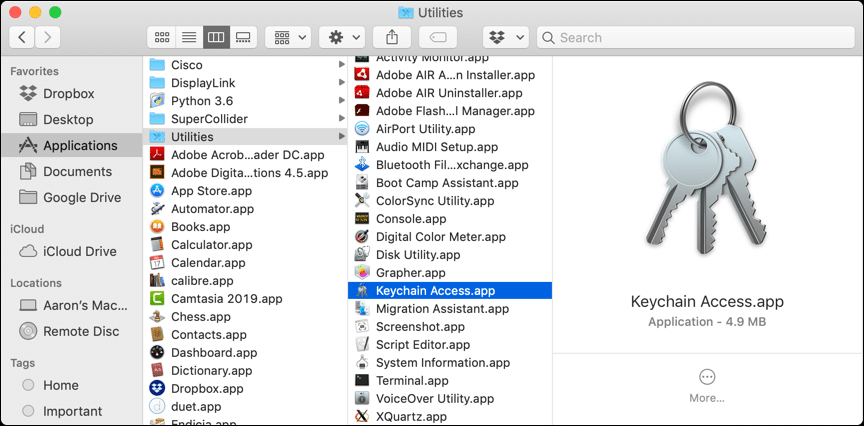Click the Chess.app icon
The image size is (864, 426).
(157, 317)
